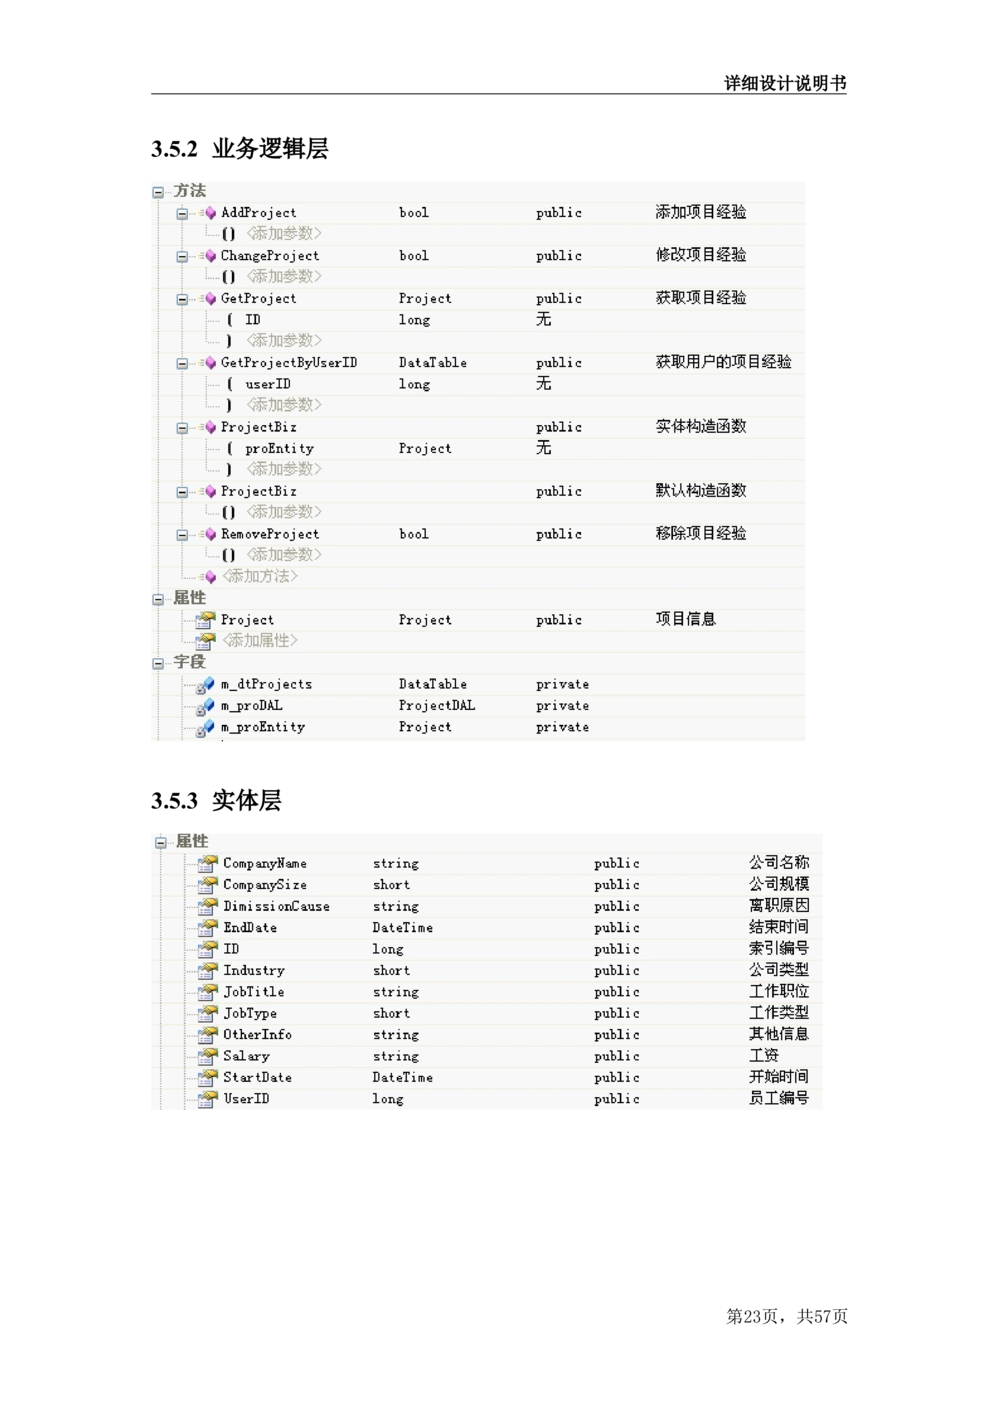Select the ProjectBiz constructor method icon
Viewport: 1000px width, 1415px height.
[x=210, y=427]
